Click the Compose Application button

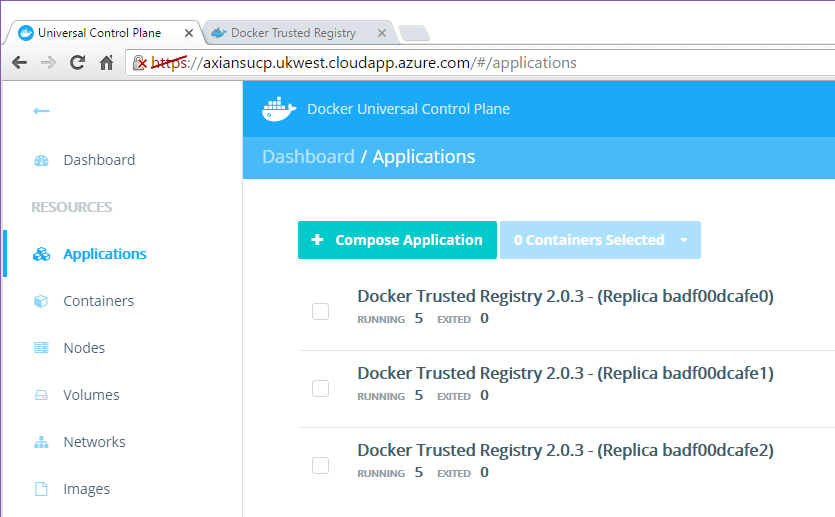tap(397, 240)
